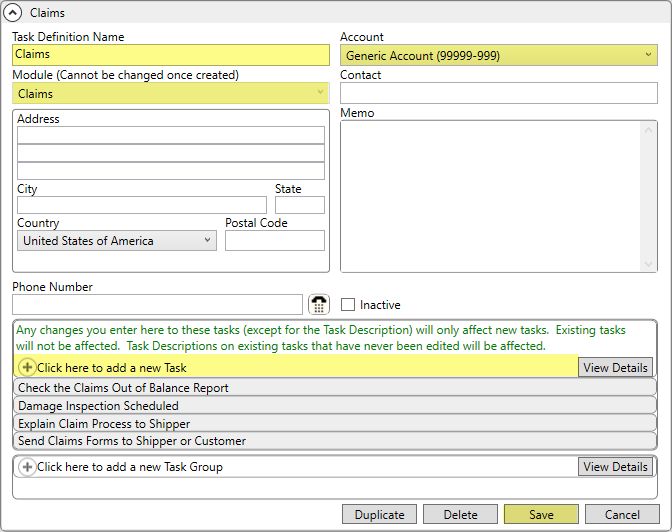
Task: Enable the Inactive checkbox
Action: coord(348,305)
